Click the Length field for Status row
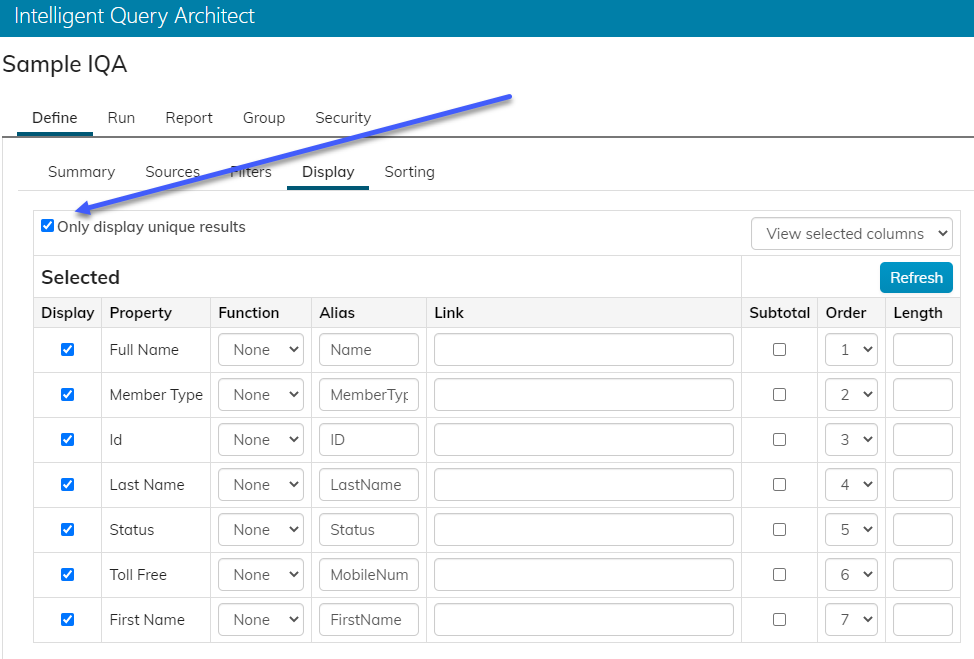 (922, 530)
